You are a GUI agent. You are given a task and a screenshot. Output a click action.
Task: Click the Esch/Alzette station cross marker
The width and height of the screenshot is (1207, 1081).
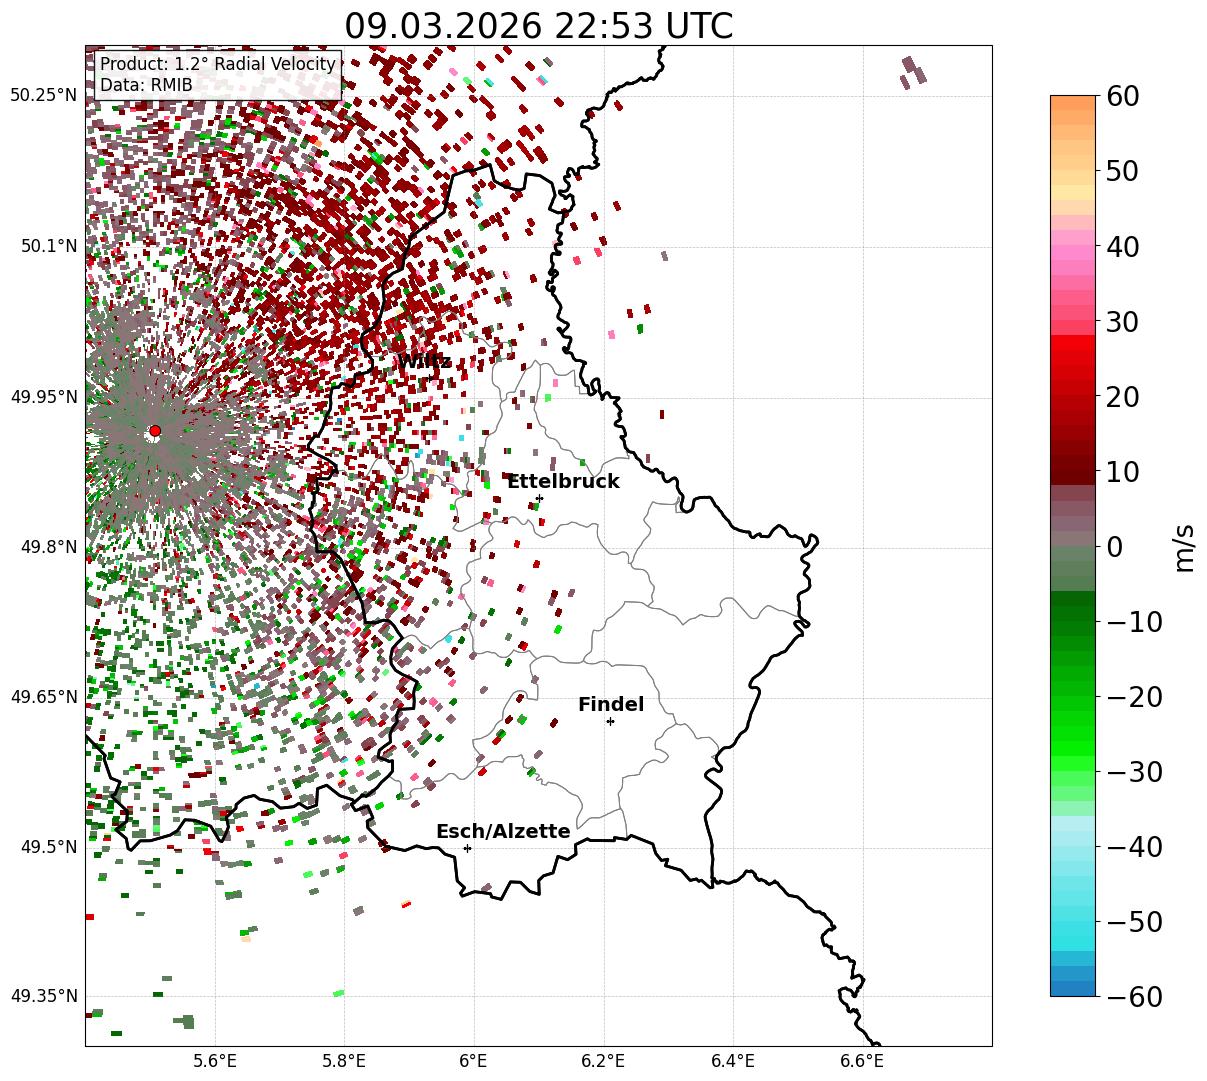pyautogui.click(x=467, y=848)
